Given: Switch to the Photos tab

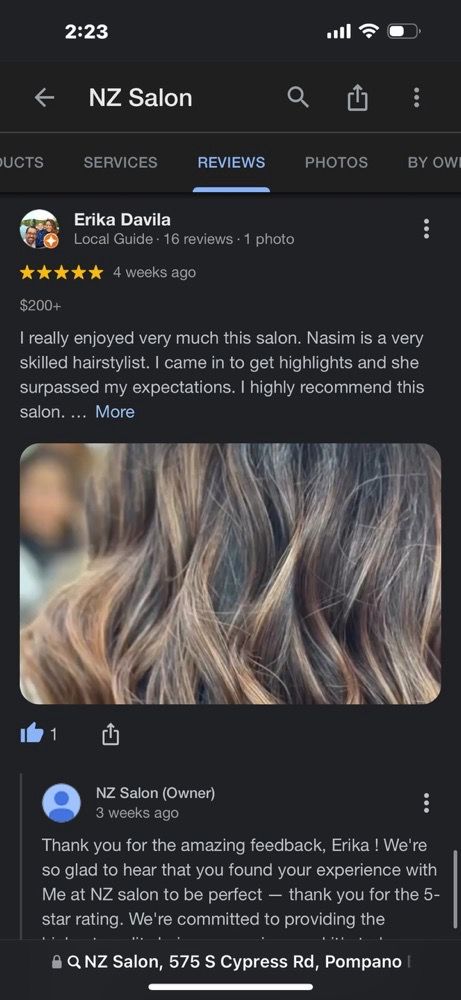Looking at the screenshot, I should (x=336, y=163).
